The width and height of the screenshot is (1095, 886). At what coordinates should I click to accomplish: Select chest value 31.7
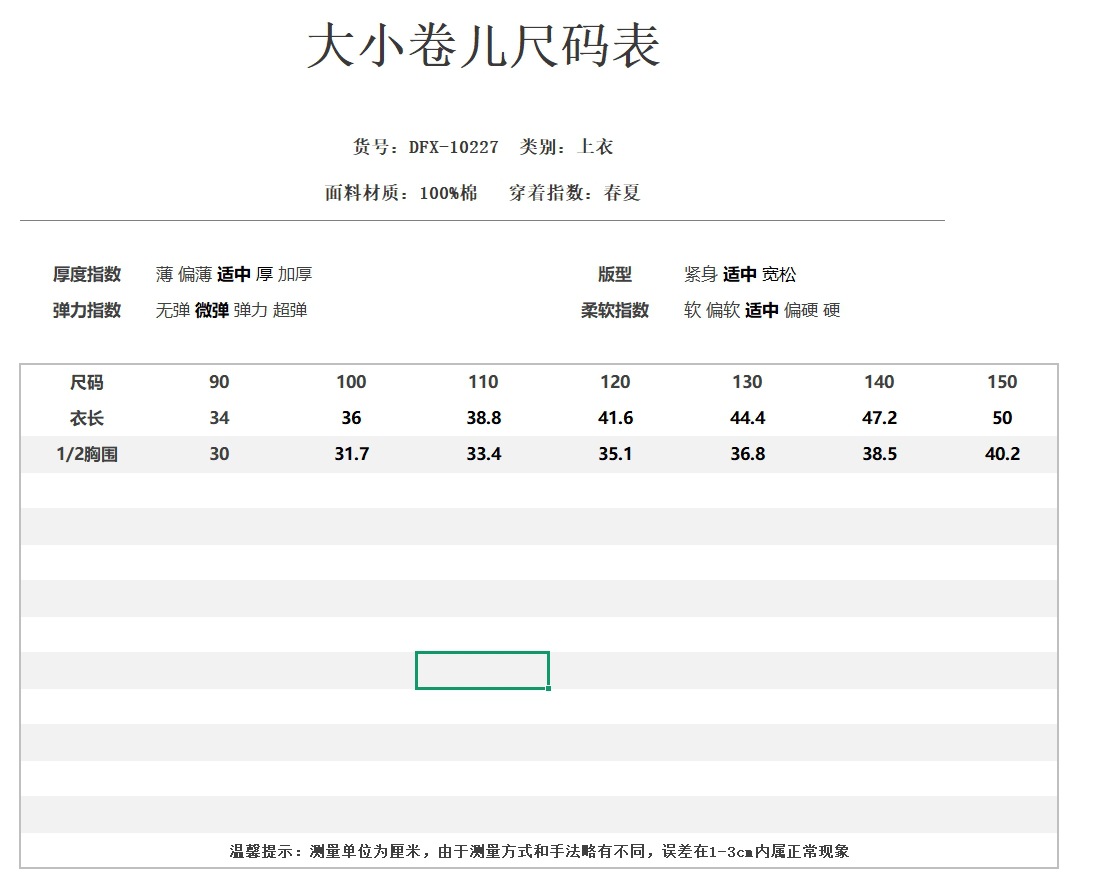[x=351, y=455]
